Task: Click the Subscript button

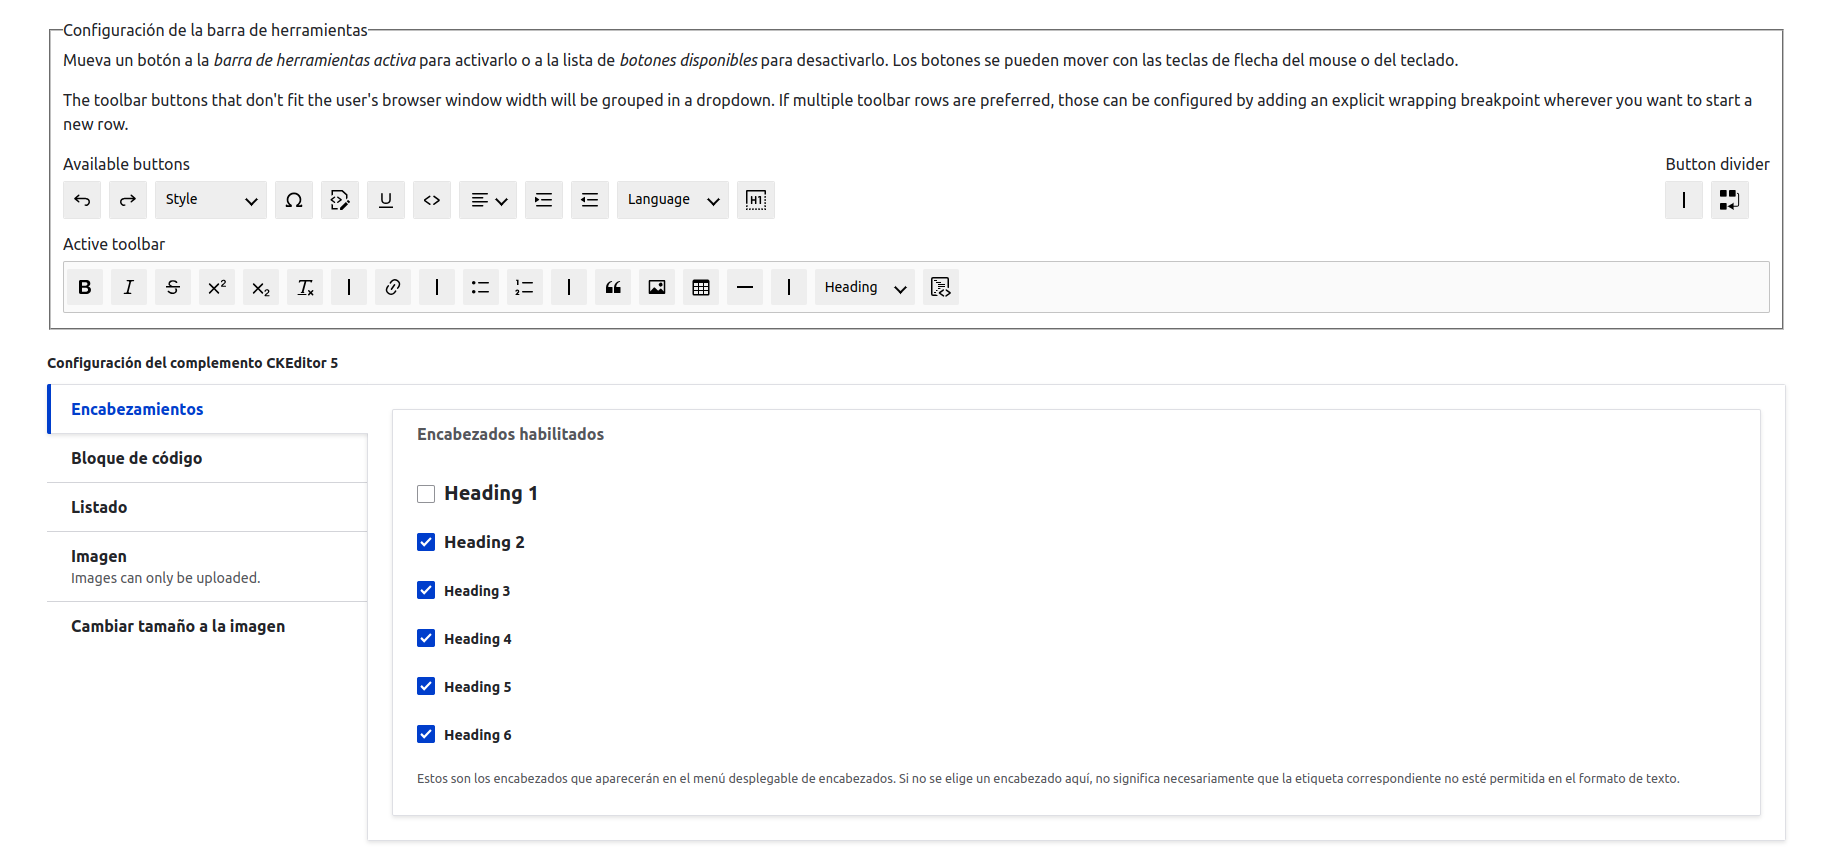Action: pos(261,287)
